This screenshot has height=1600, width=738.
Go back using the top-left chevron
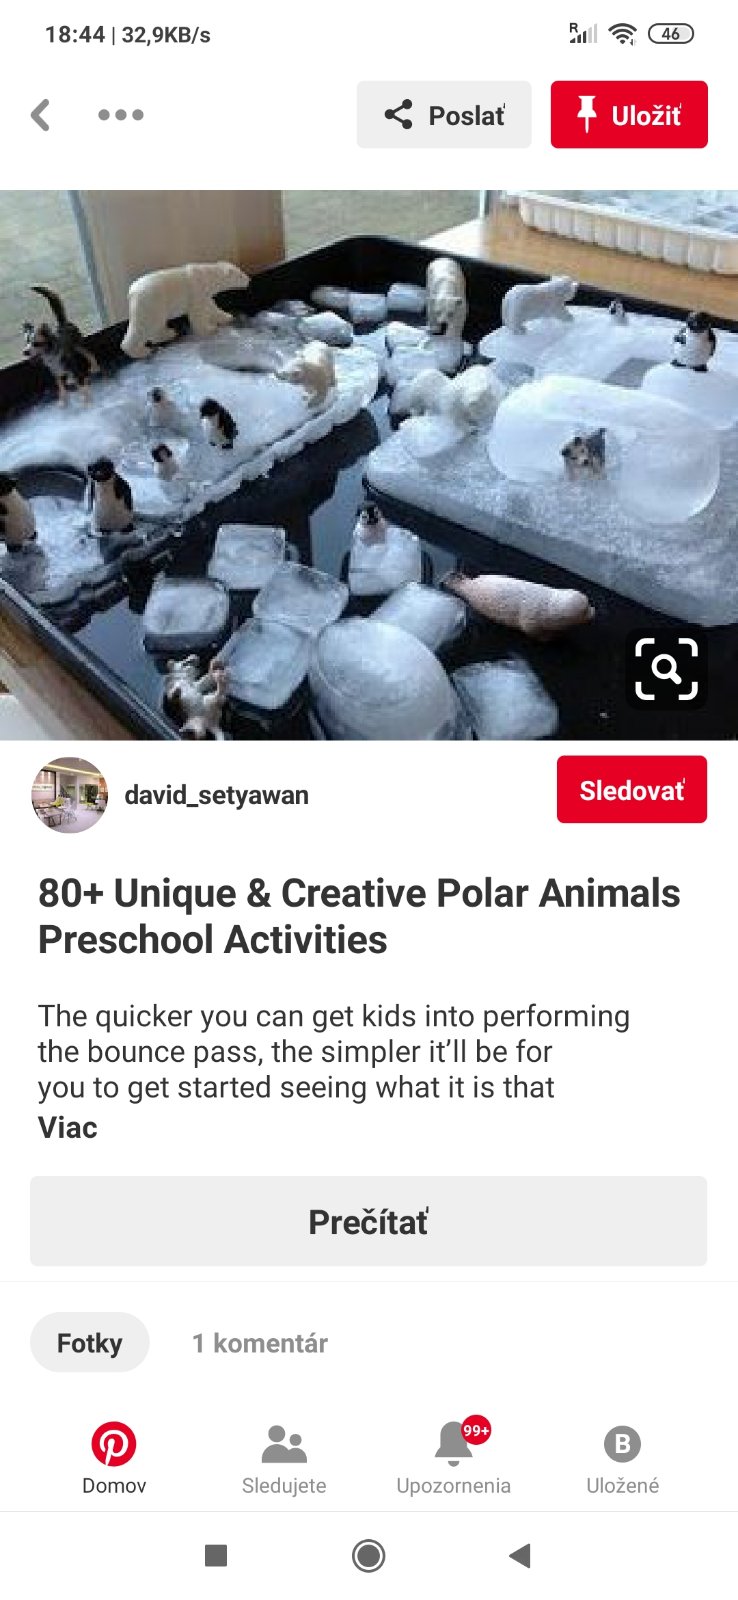40,115
